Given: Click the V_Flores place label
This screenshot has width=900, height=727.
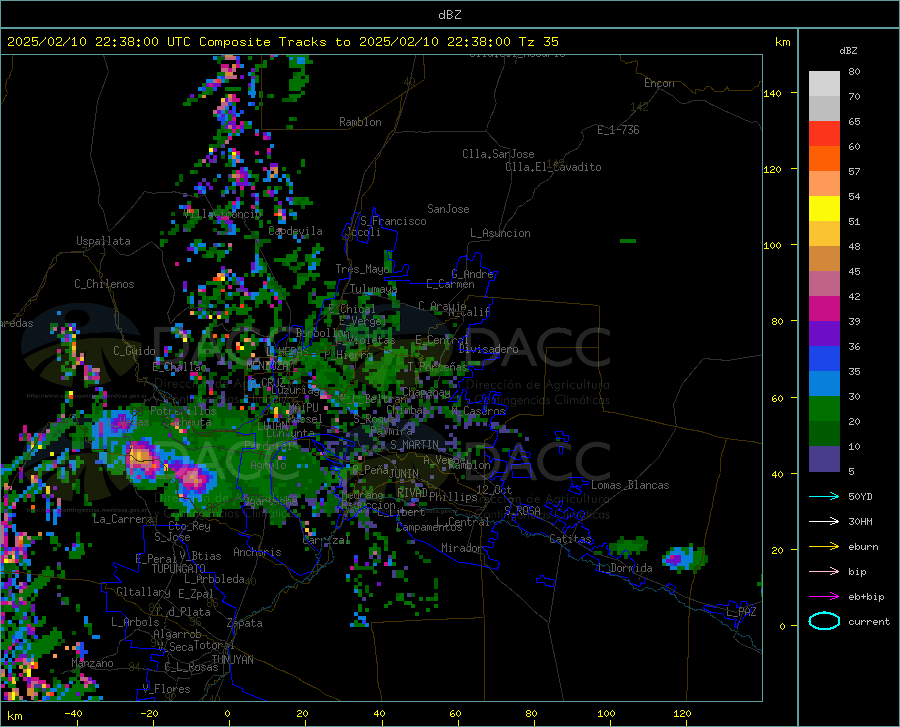Looking at the screenshot, I should [166, 689].
